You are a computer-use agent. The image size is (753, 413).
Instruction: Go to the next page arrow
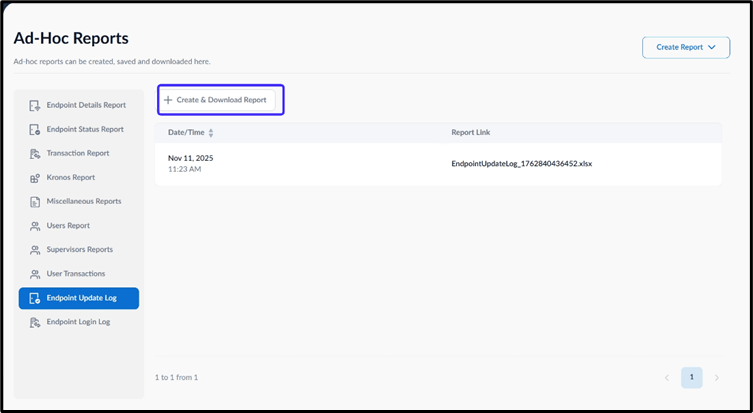tap(717, 378)
